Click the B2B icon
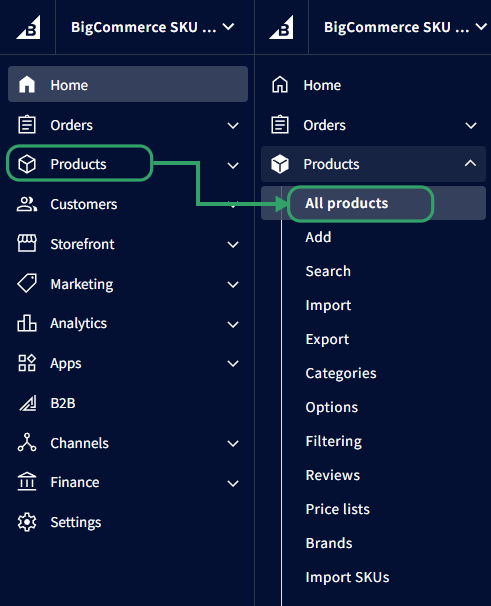The image size is (491, 606). coord(28,403)
